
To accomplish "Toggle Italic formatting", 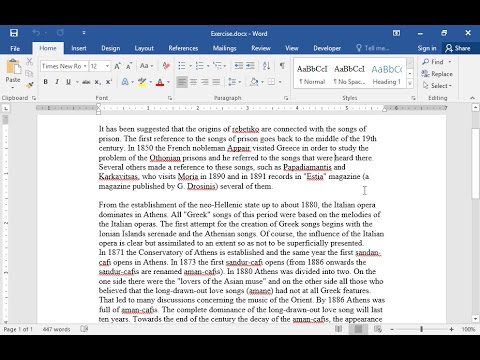I will (57, 82).
